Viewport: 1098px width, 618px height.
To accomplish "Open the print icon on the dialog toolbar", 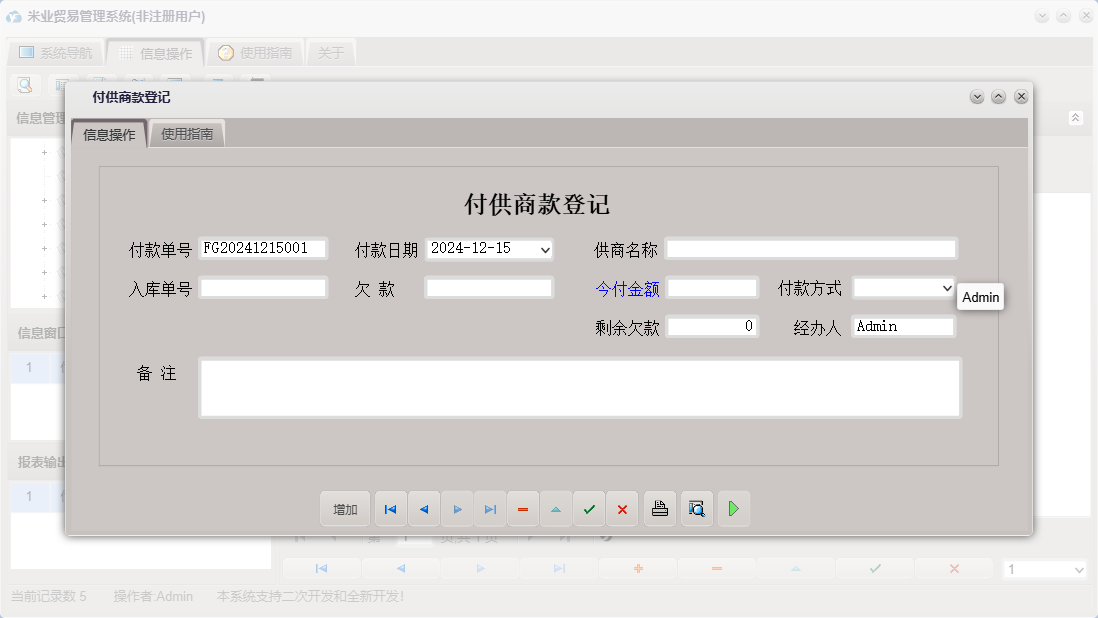I will [659, 509].
